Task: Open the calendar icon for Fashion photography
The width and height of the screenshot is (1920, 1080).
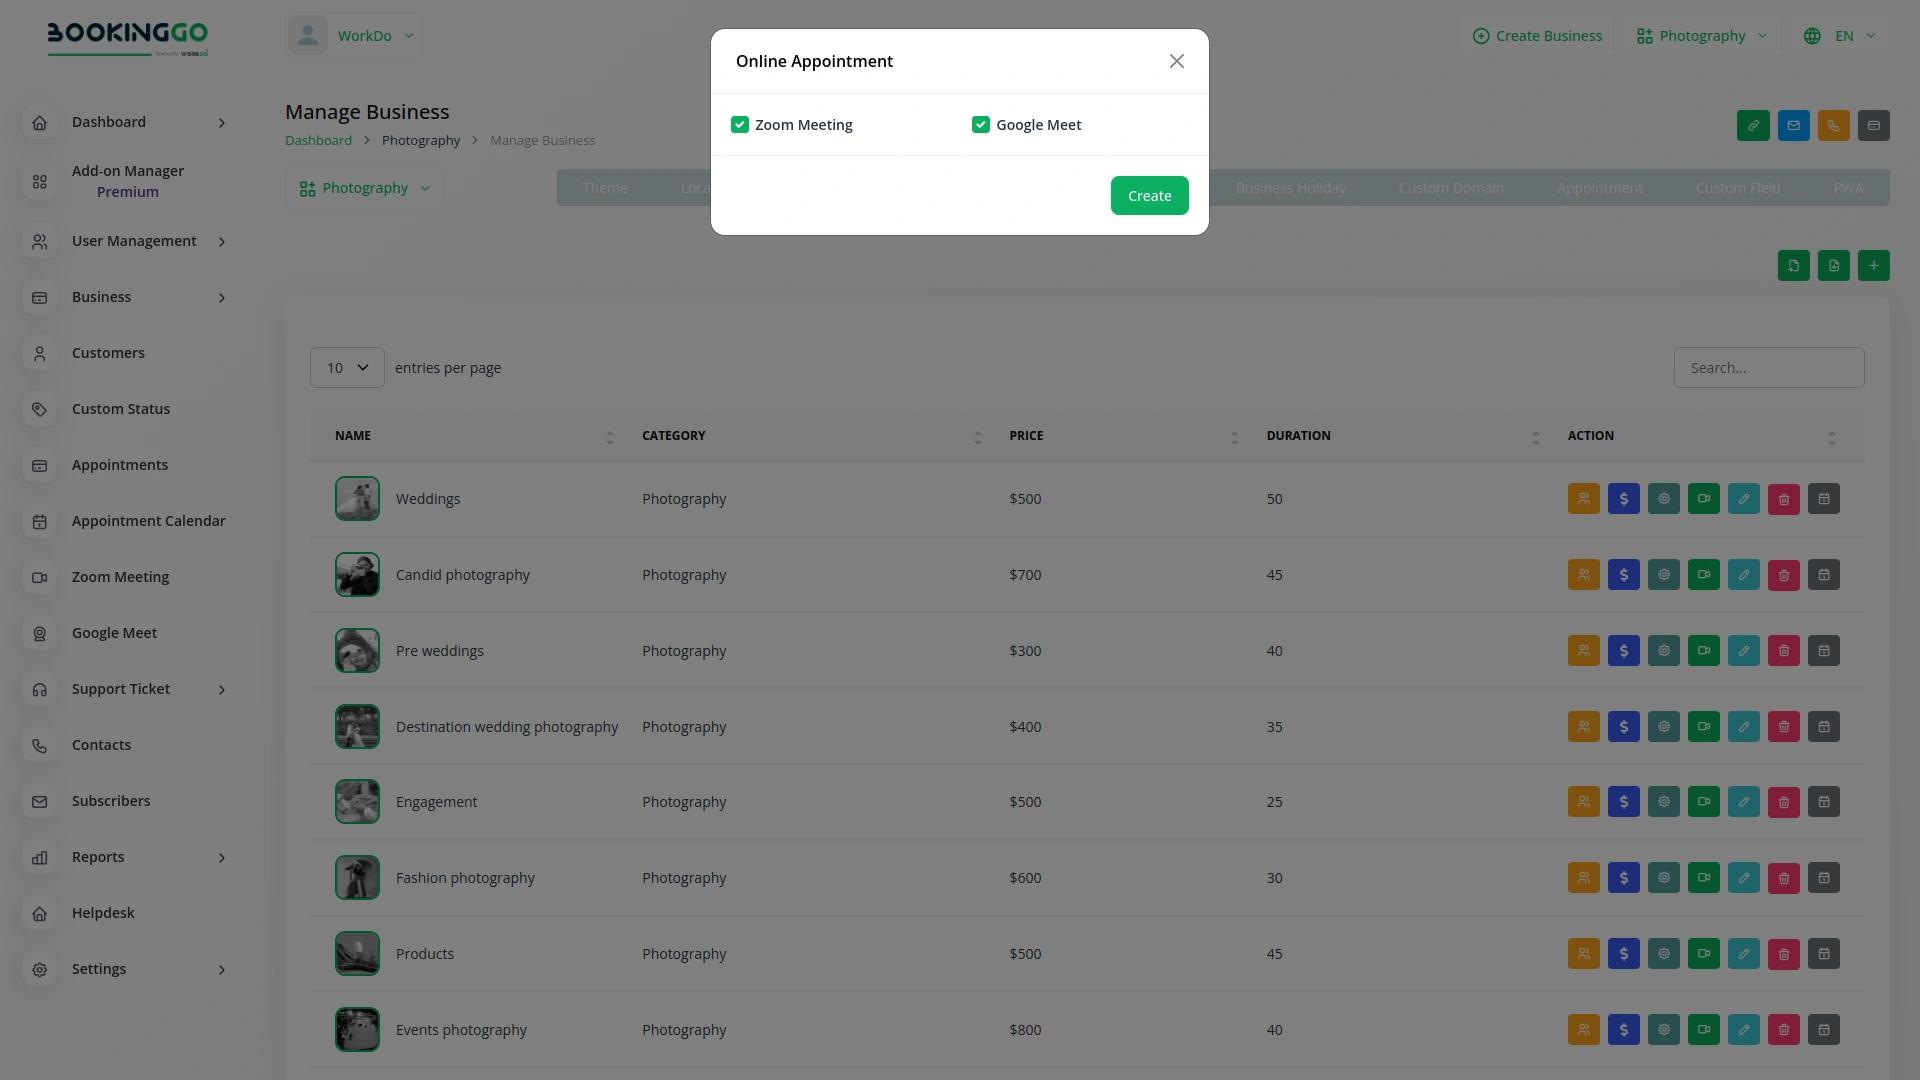Action: tap(1823, 877)
